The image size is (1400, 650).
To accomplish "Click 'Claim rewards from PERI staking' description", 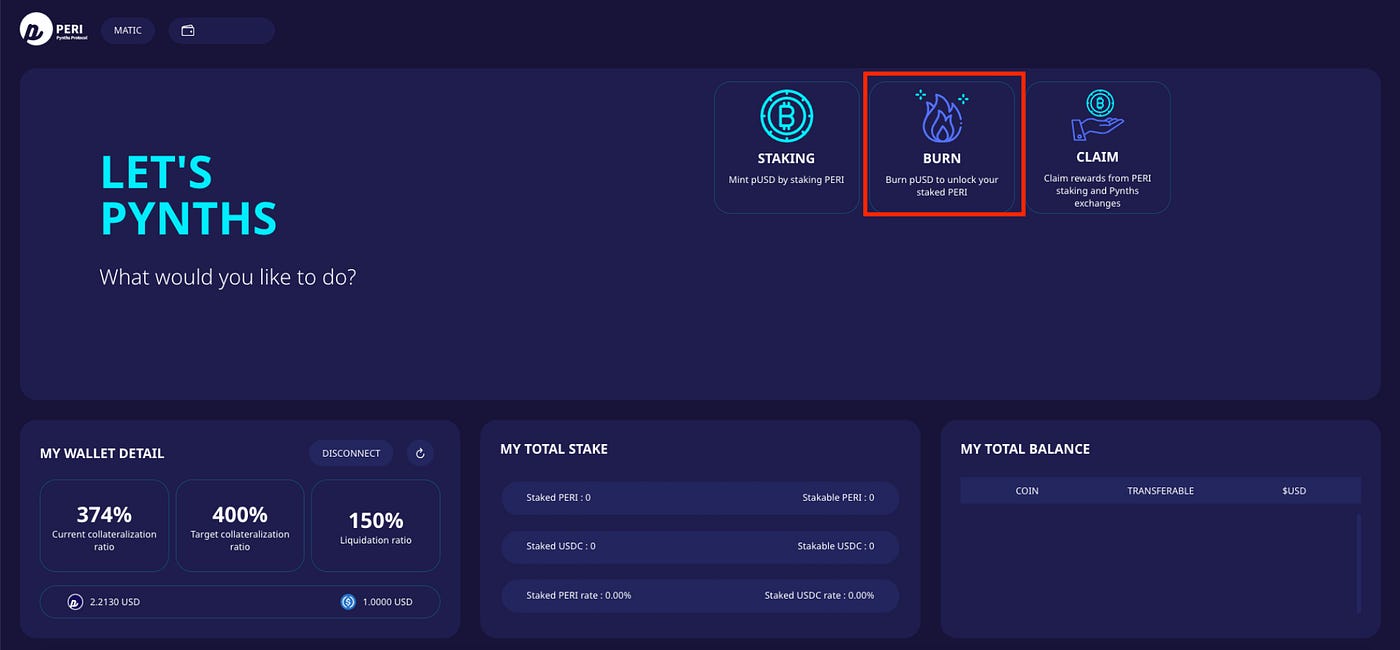I will 1097,190.
